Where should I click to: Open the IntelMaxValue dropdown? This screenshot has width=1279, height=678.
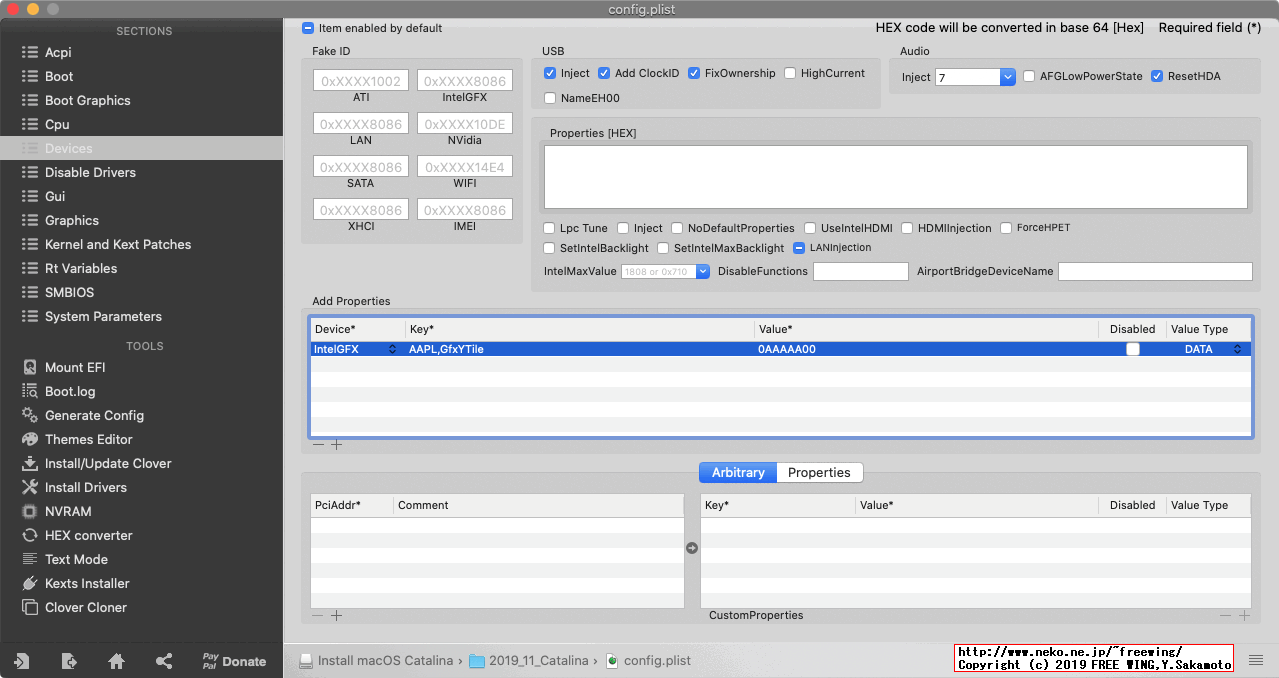[x=703, y=271]
